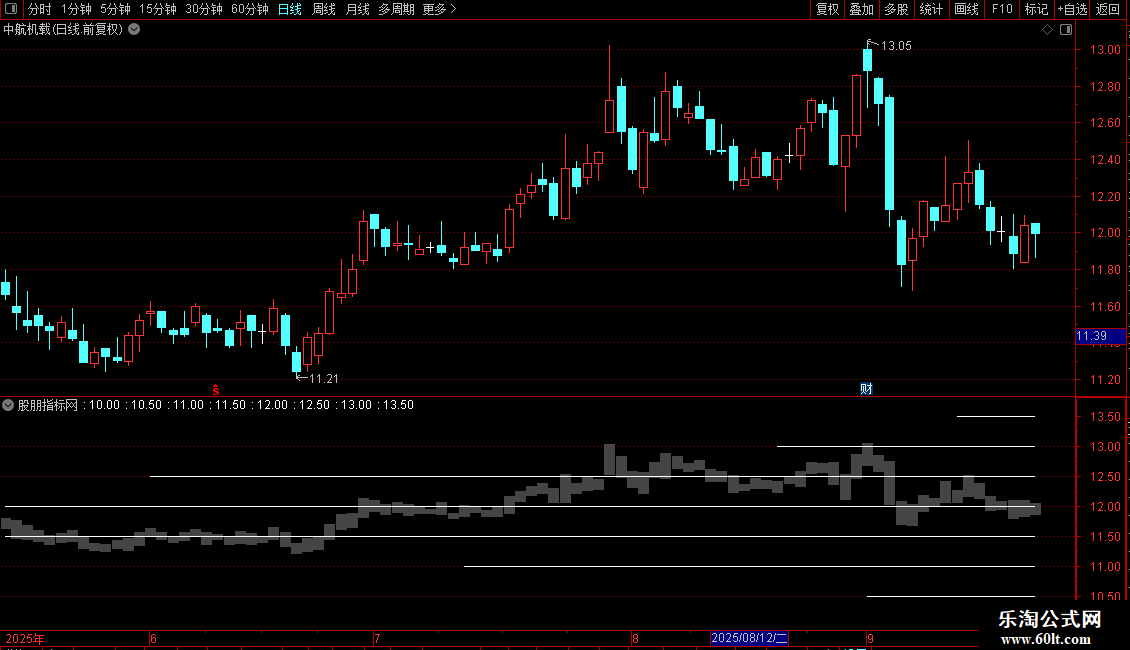
Task: Click the 13.05 high price label
Action: point(896,45)
